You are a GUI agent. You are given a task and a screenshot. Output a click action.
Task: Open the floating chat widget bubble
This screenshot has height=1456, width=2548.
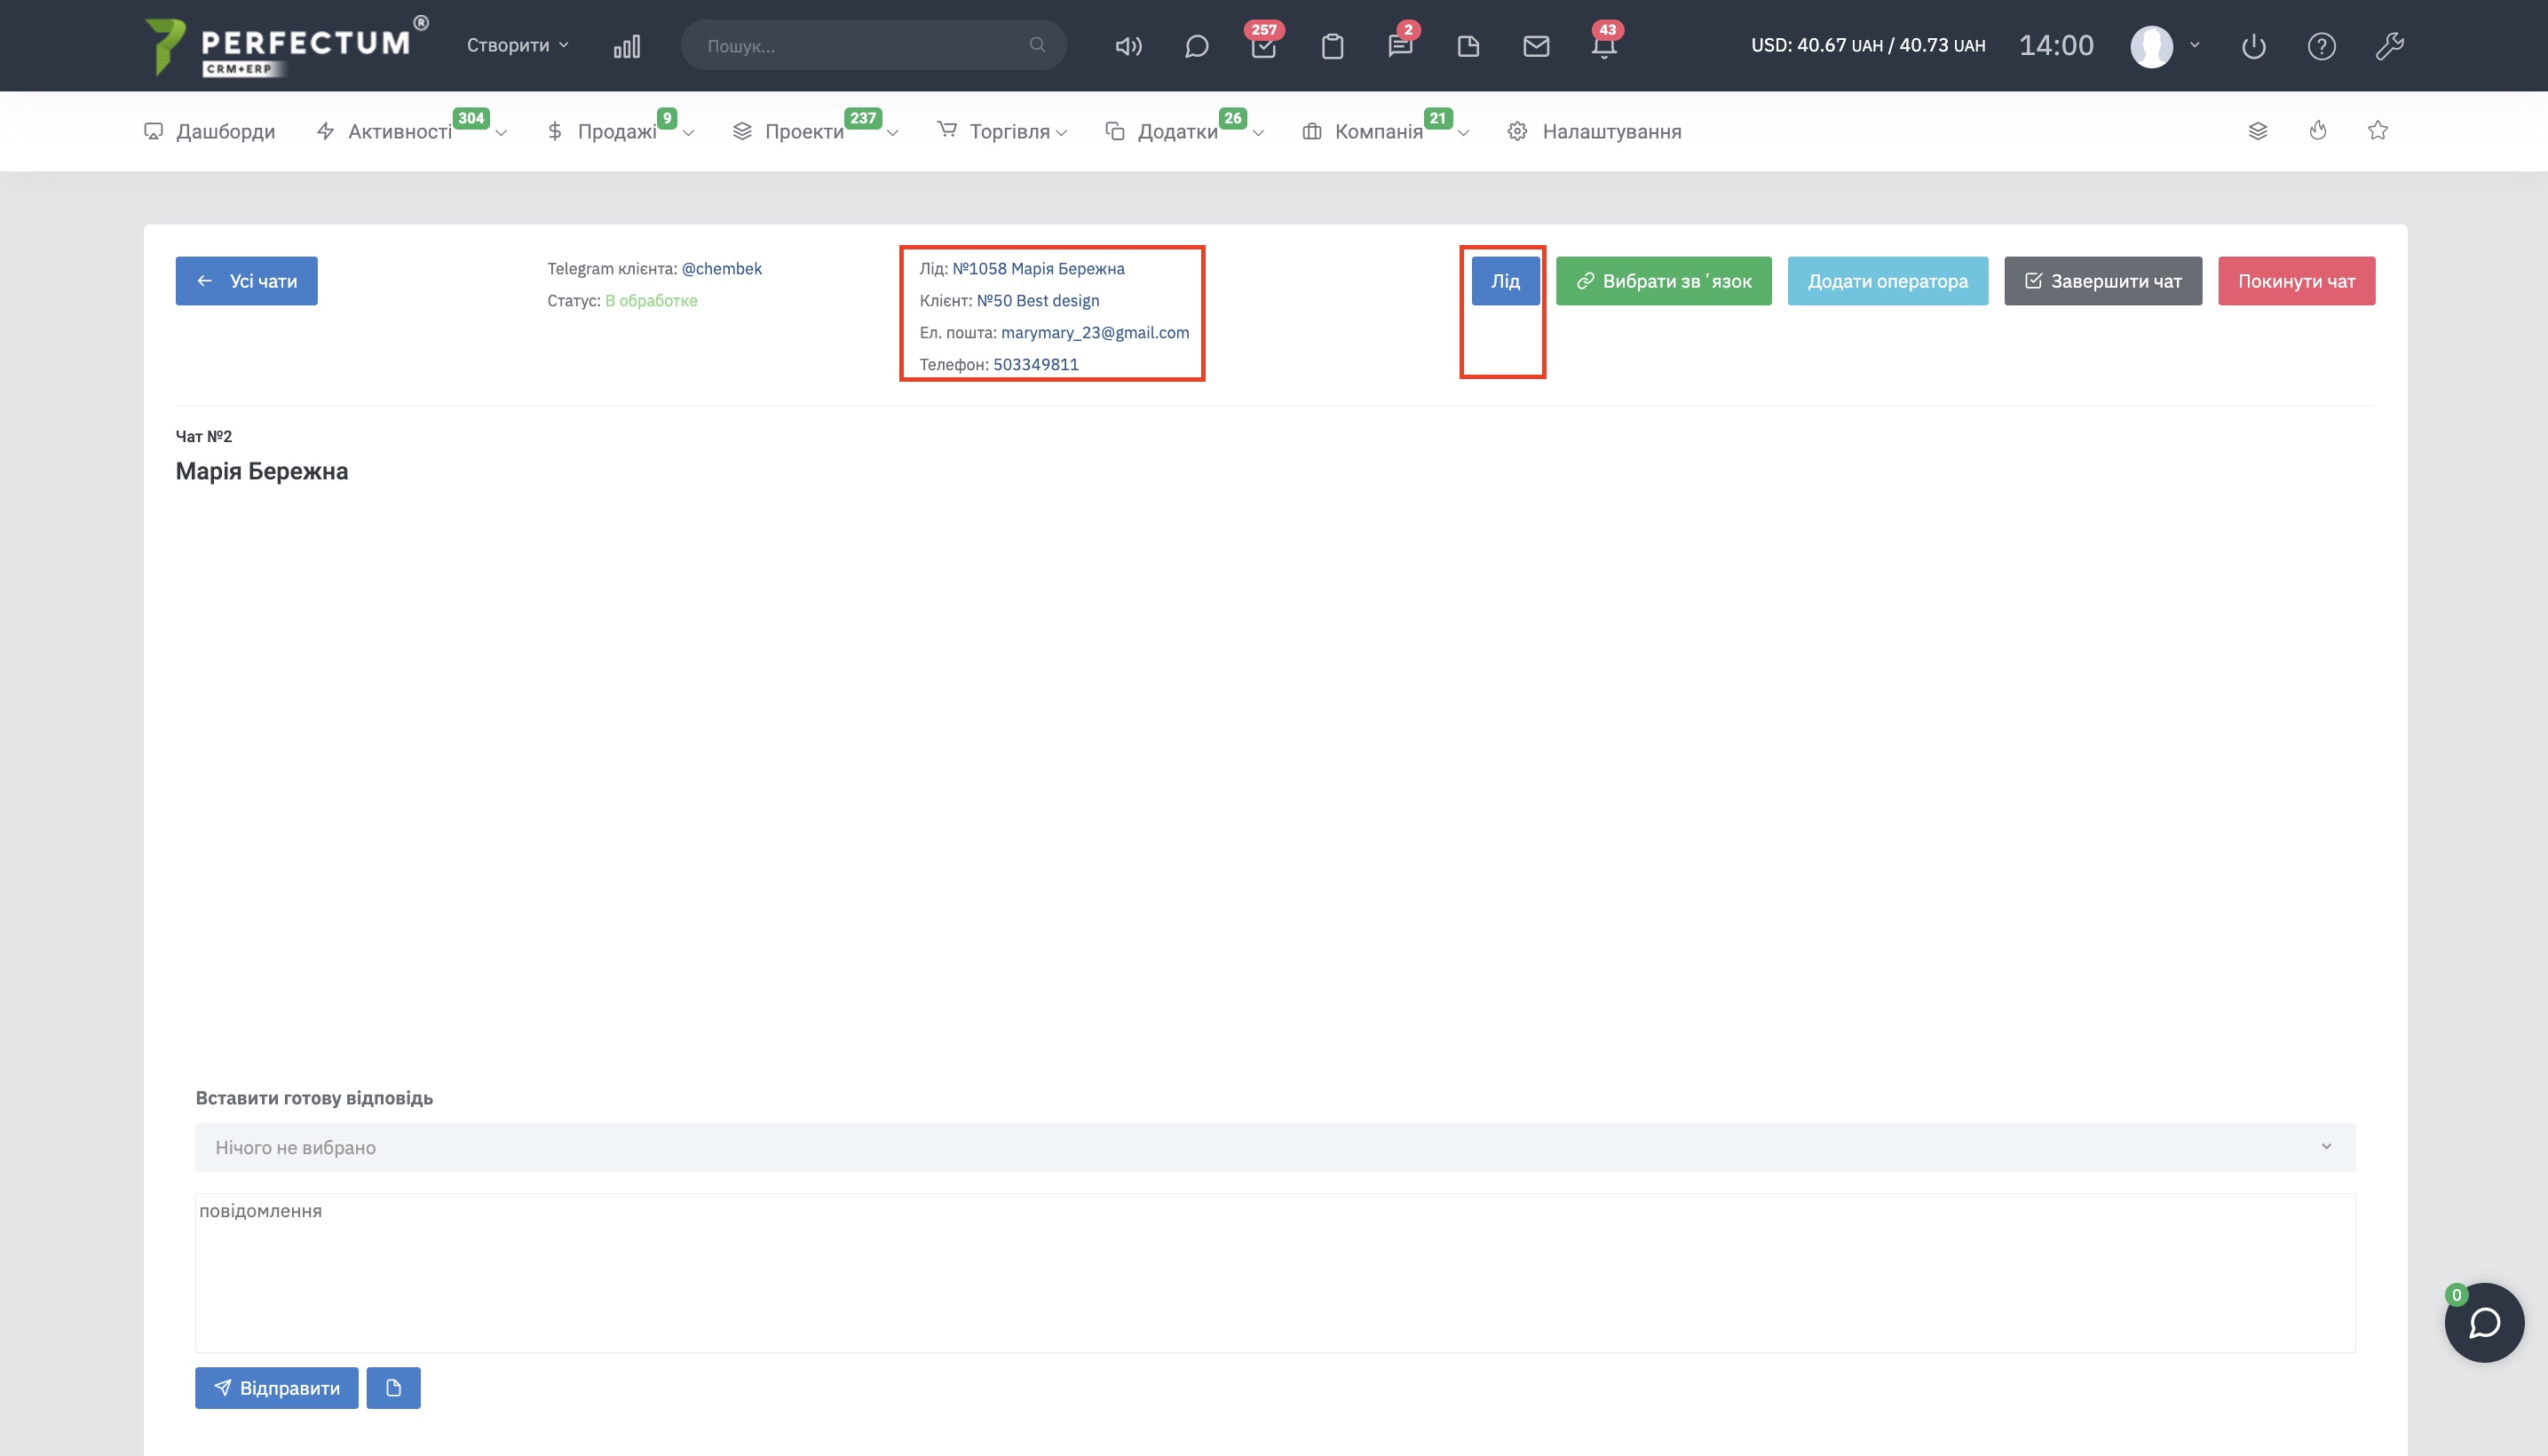(2484, 1322)
